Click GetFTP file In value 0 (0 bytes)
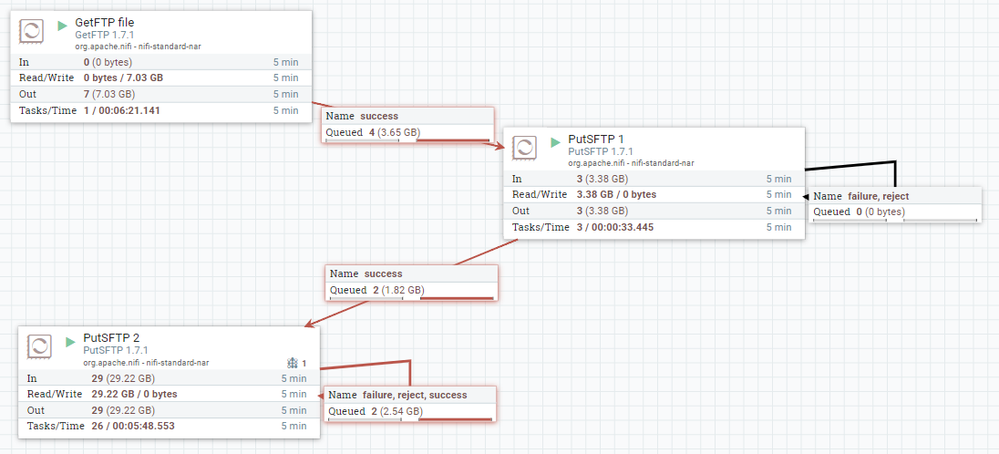This screenshot has width=999, height=454. click(x=107, y=62)
